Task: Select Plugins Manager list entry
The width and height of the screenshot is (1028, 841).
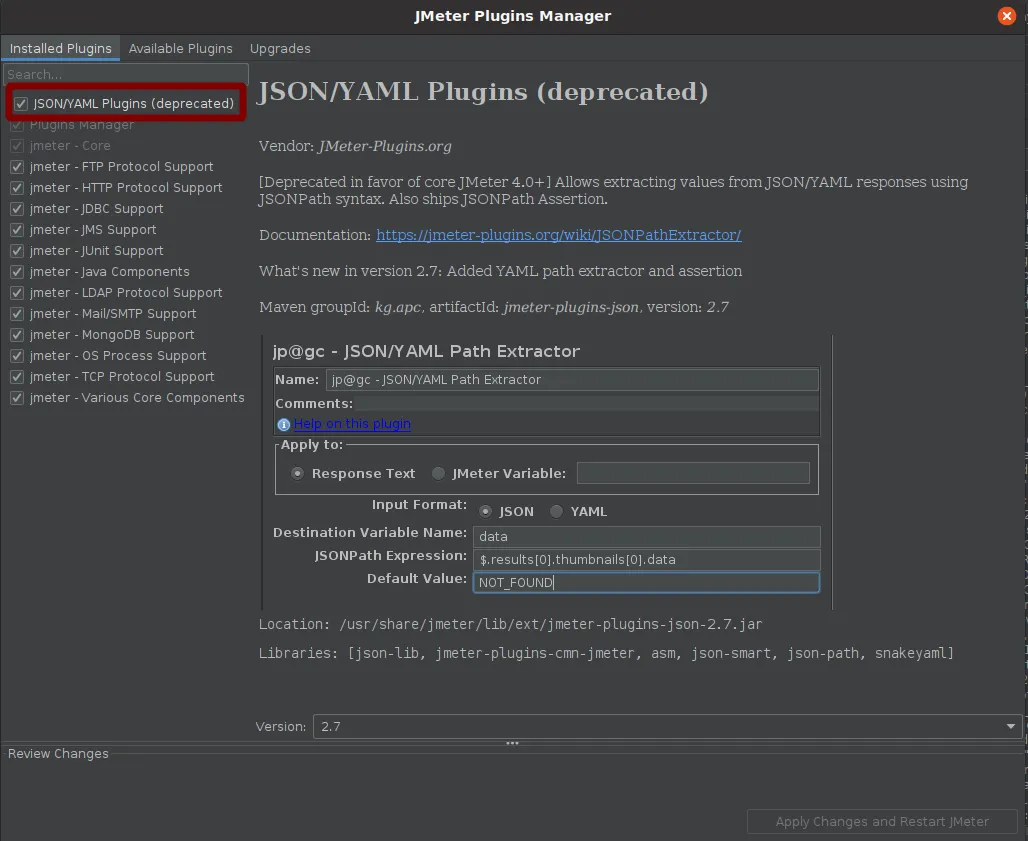Action: (x=81, y=125)
